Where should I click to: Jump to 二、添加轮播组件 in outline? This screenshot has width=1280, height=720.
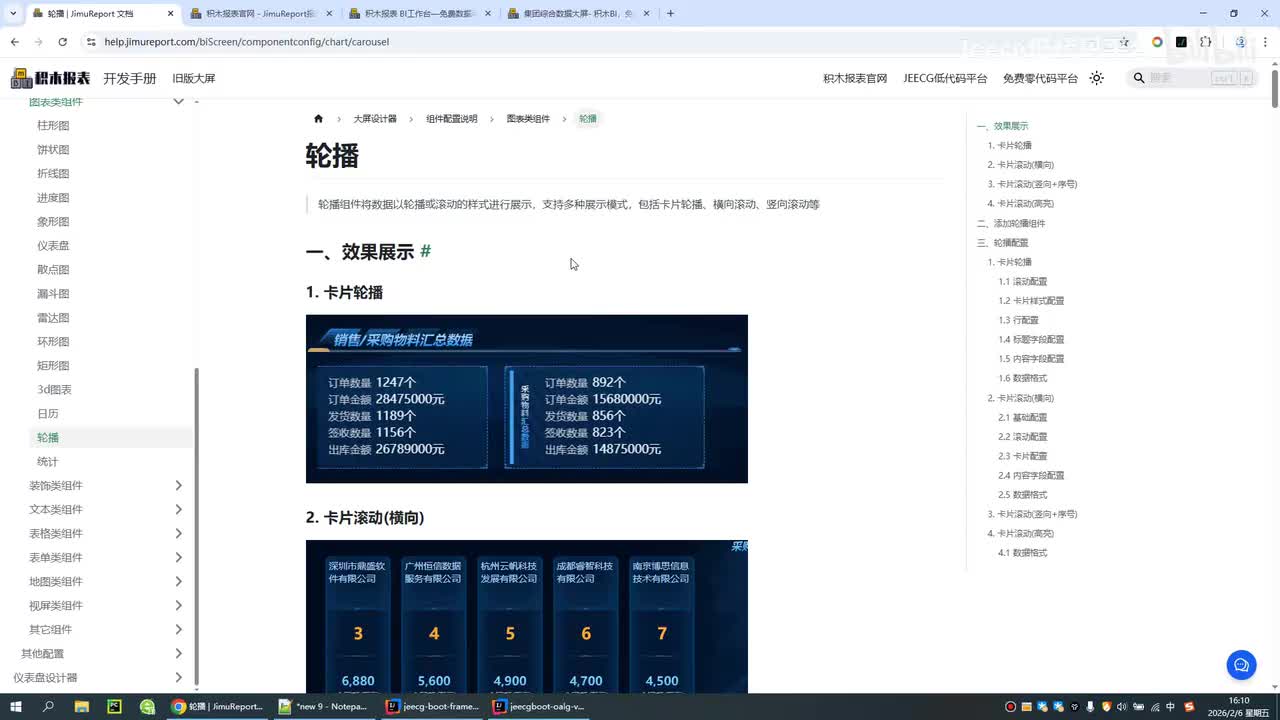point(1011,223)
